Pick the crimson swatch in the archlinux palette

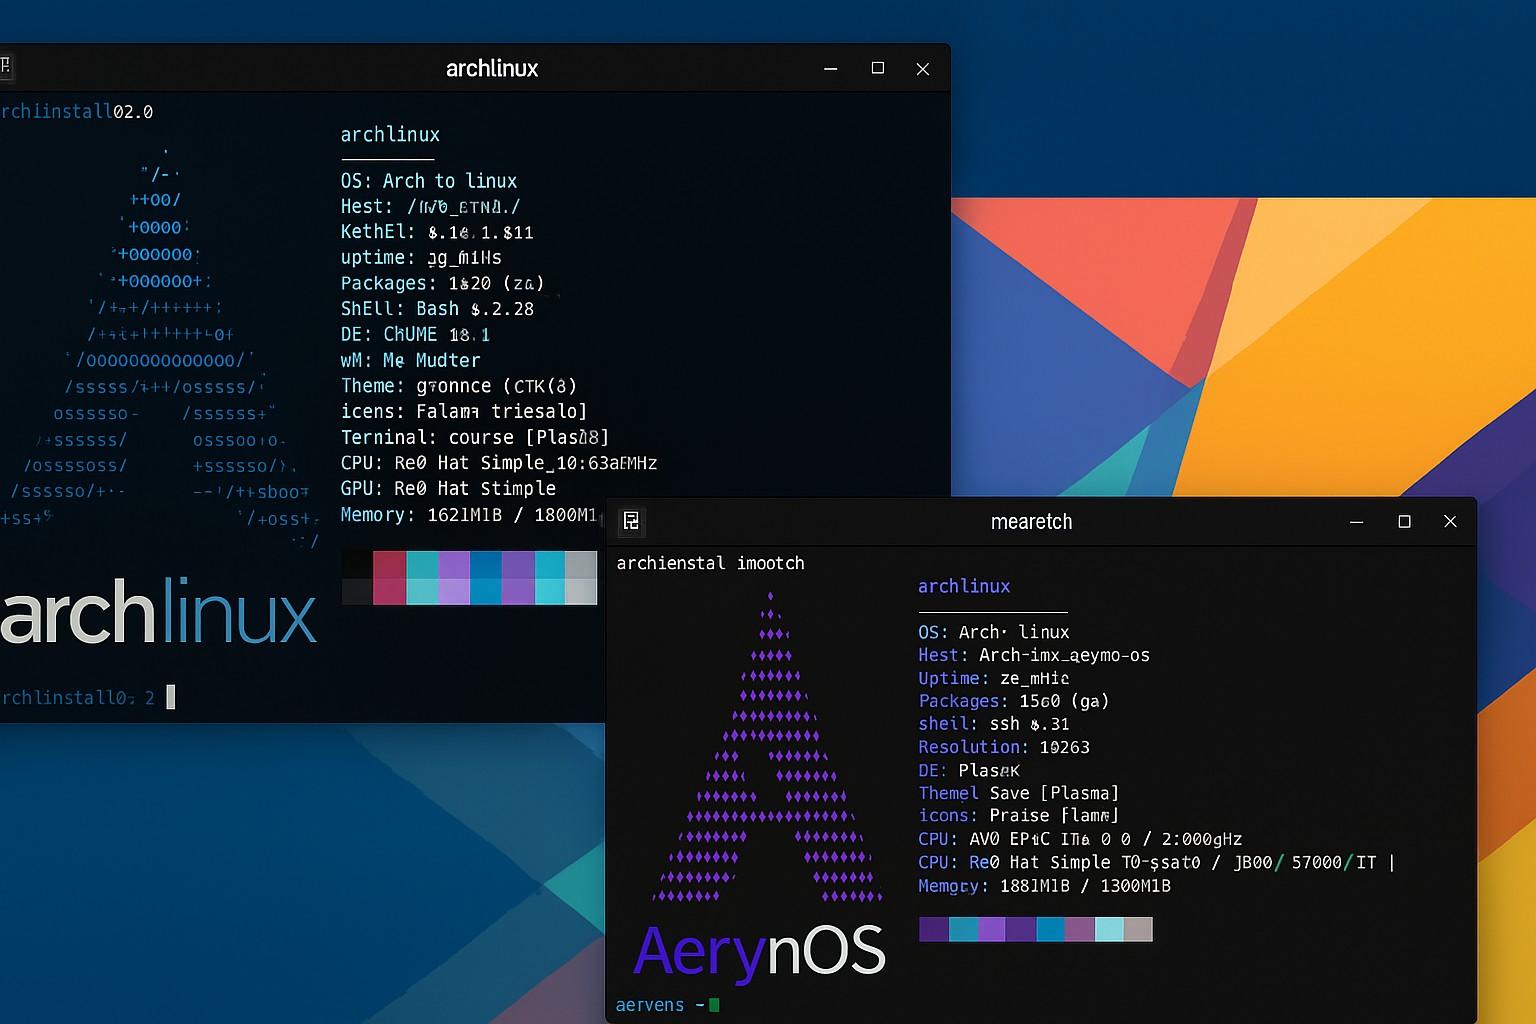tap(389, 578)
